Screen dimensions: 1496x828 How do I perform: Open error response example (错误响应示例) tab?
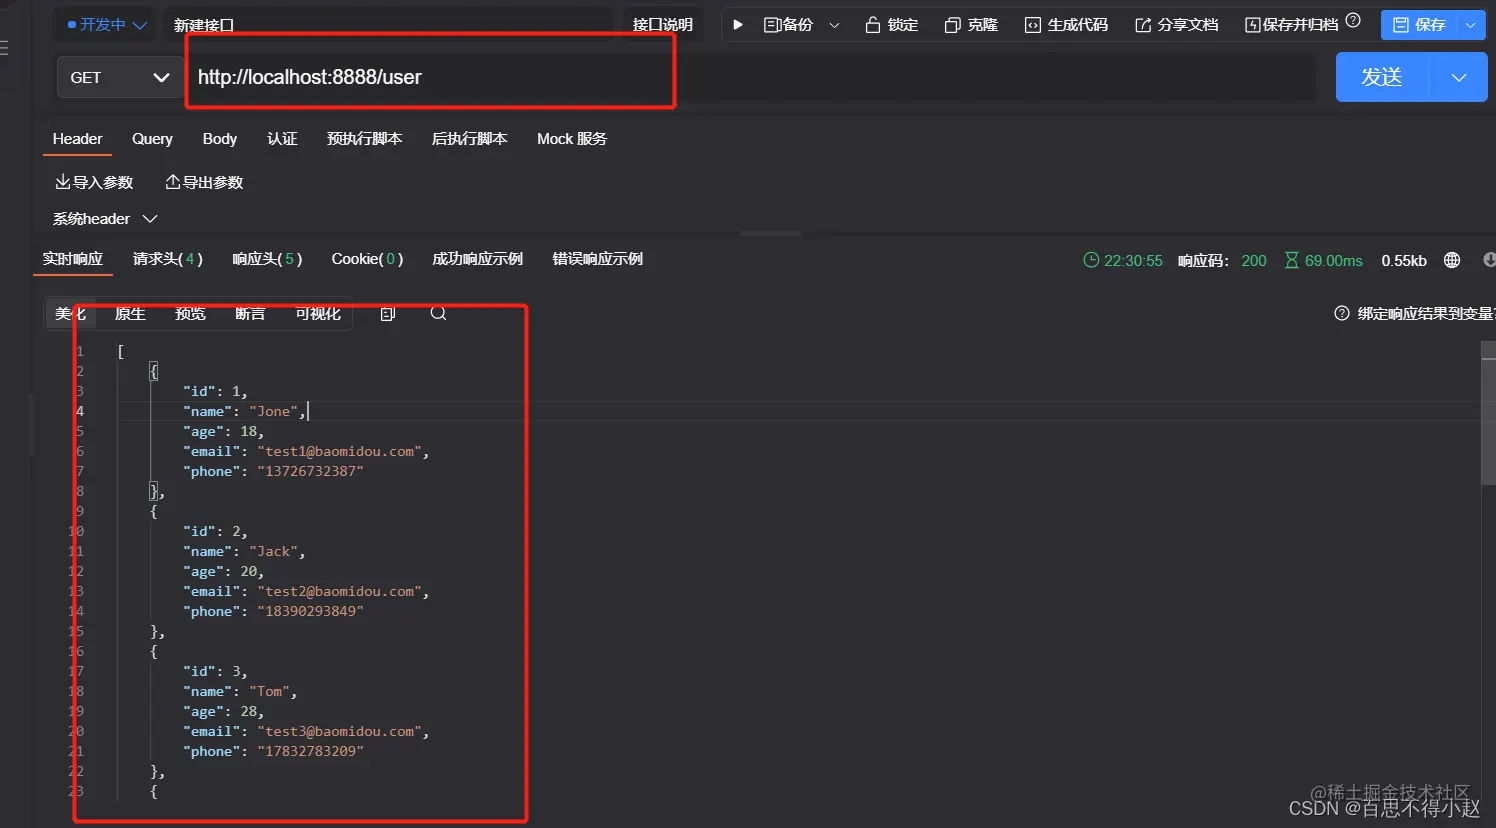click(x=597, y=259)
